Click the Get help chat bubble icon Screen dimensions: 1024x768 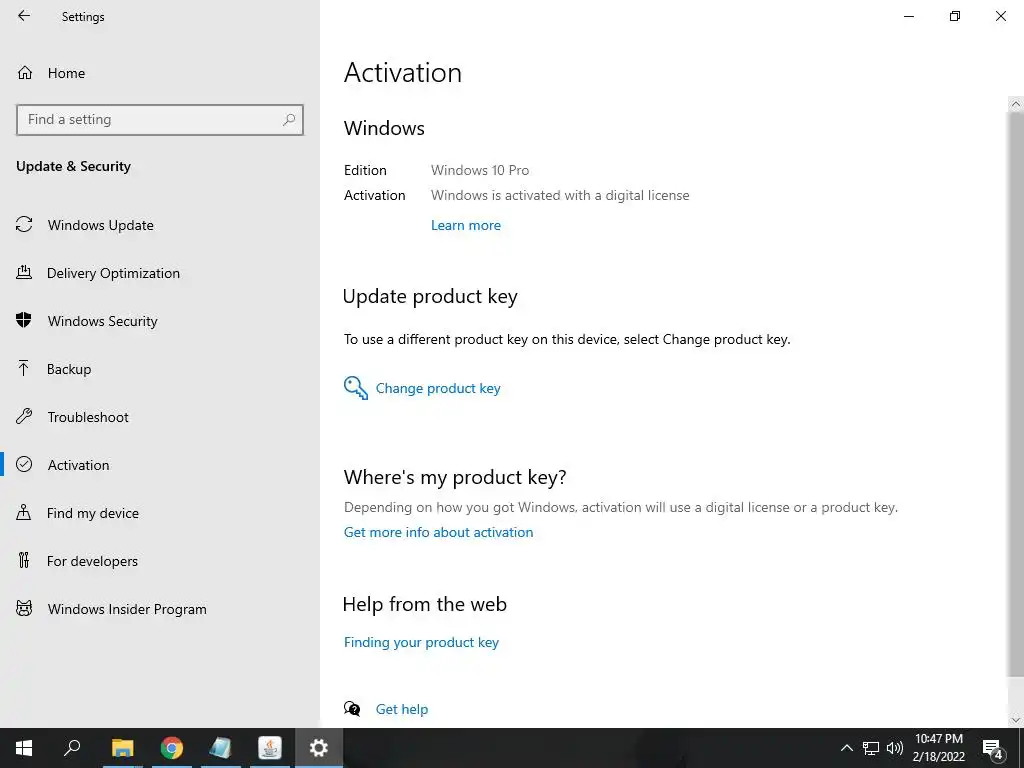click(352, 709)
